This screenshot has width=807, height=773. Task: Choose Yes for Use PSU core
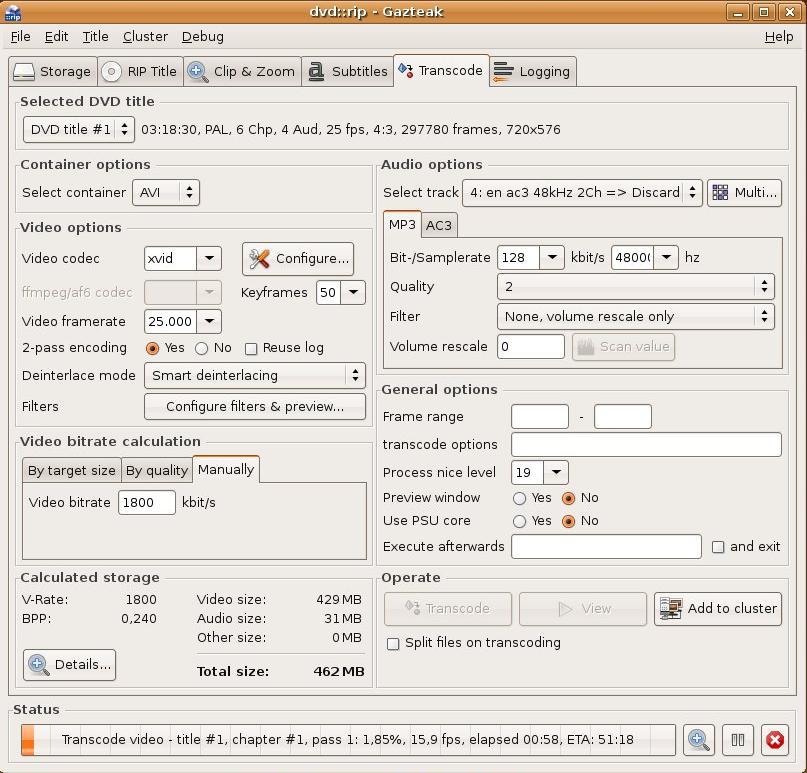pos(519,521)
